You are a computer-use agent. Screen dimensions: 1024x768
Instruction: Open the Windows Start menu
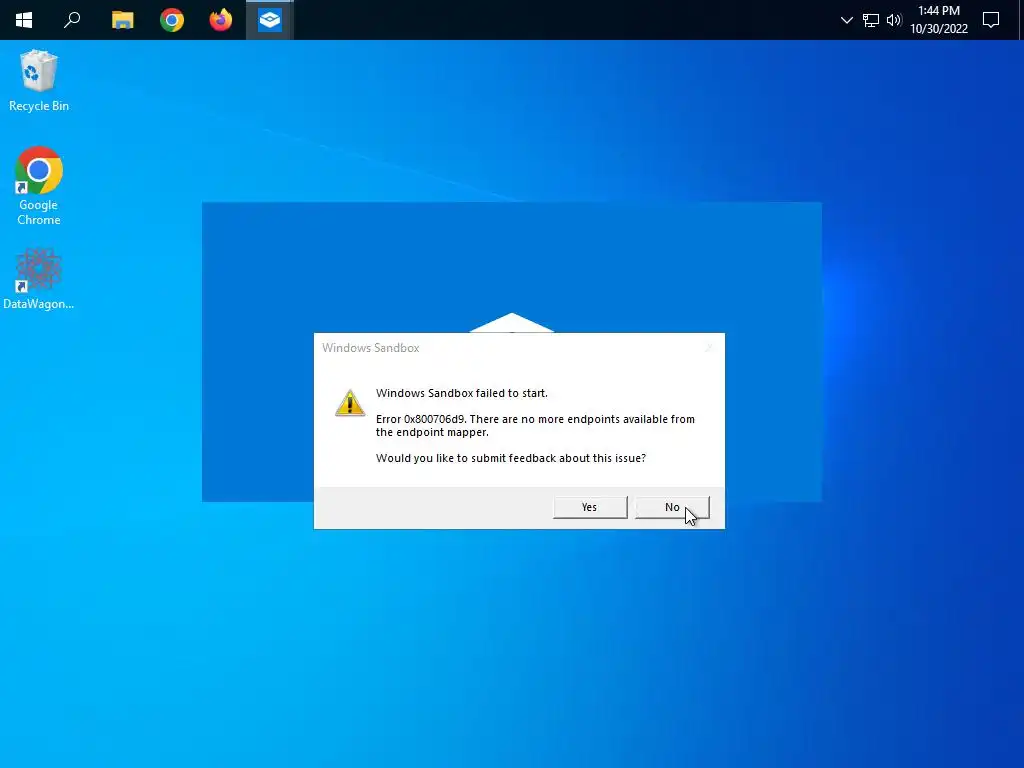[24, 20]
